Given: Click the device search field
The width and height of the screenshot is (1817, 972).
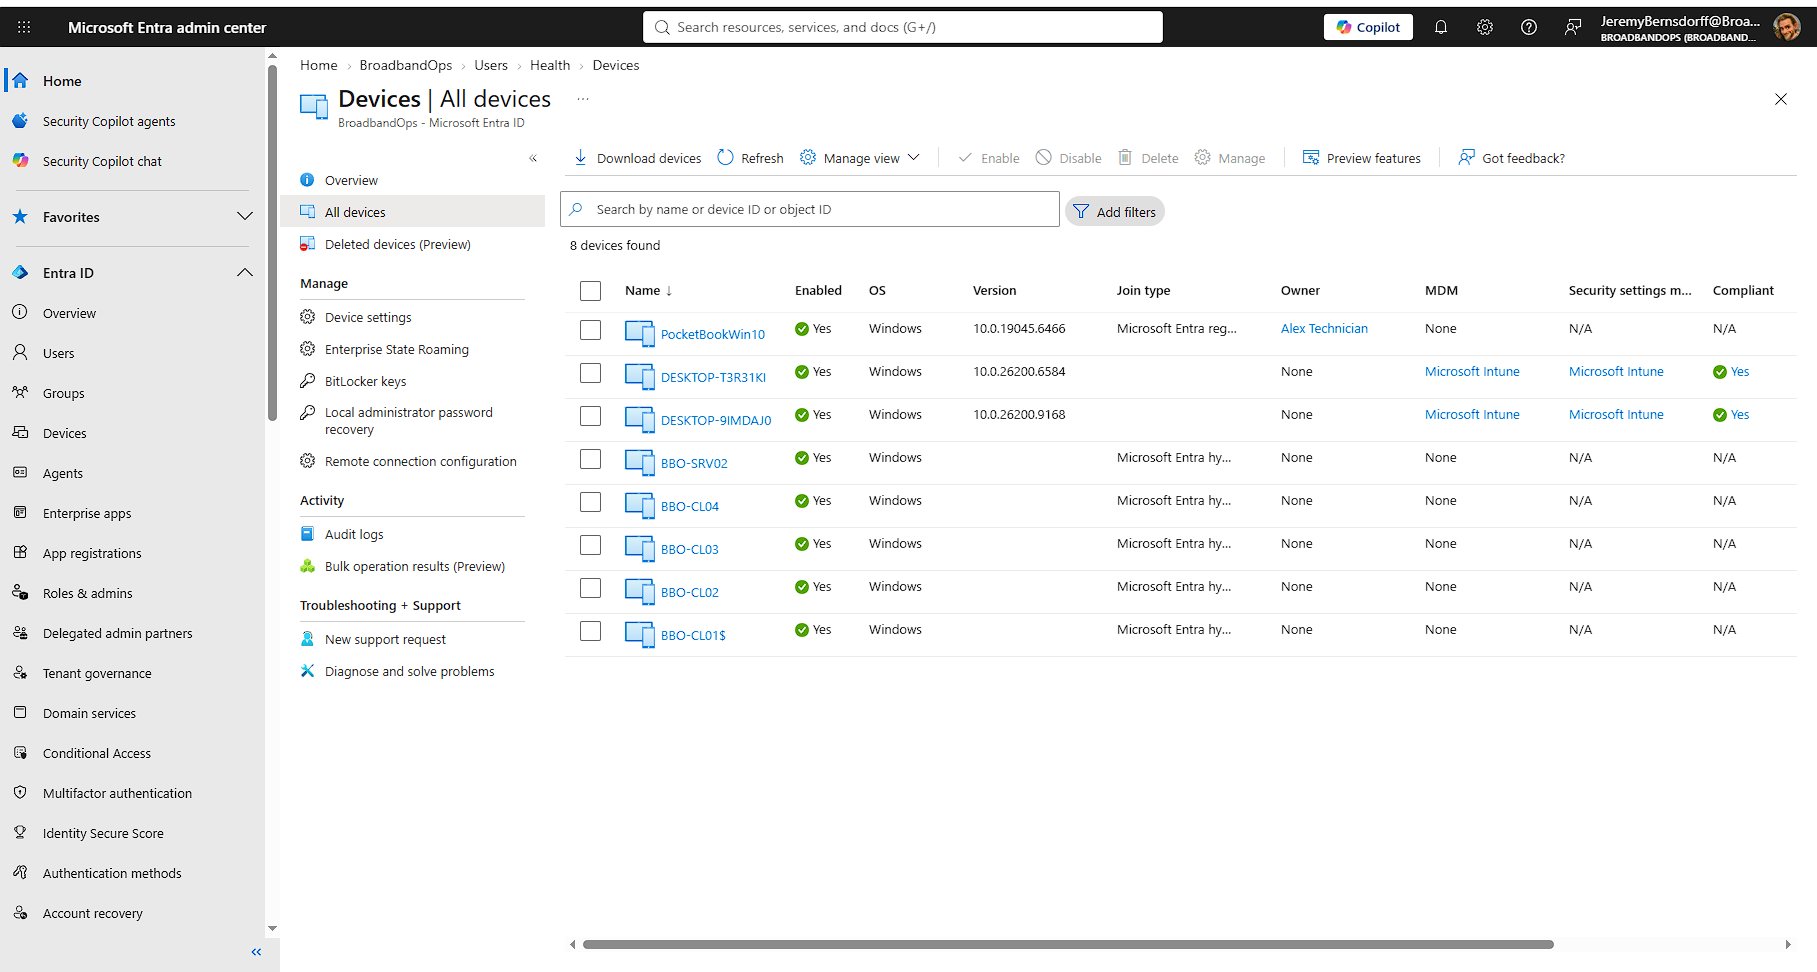Looking at the screenshot, I should [x=810, y=209].
